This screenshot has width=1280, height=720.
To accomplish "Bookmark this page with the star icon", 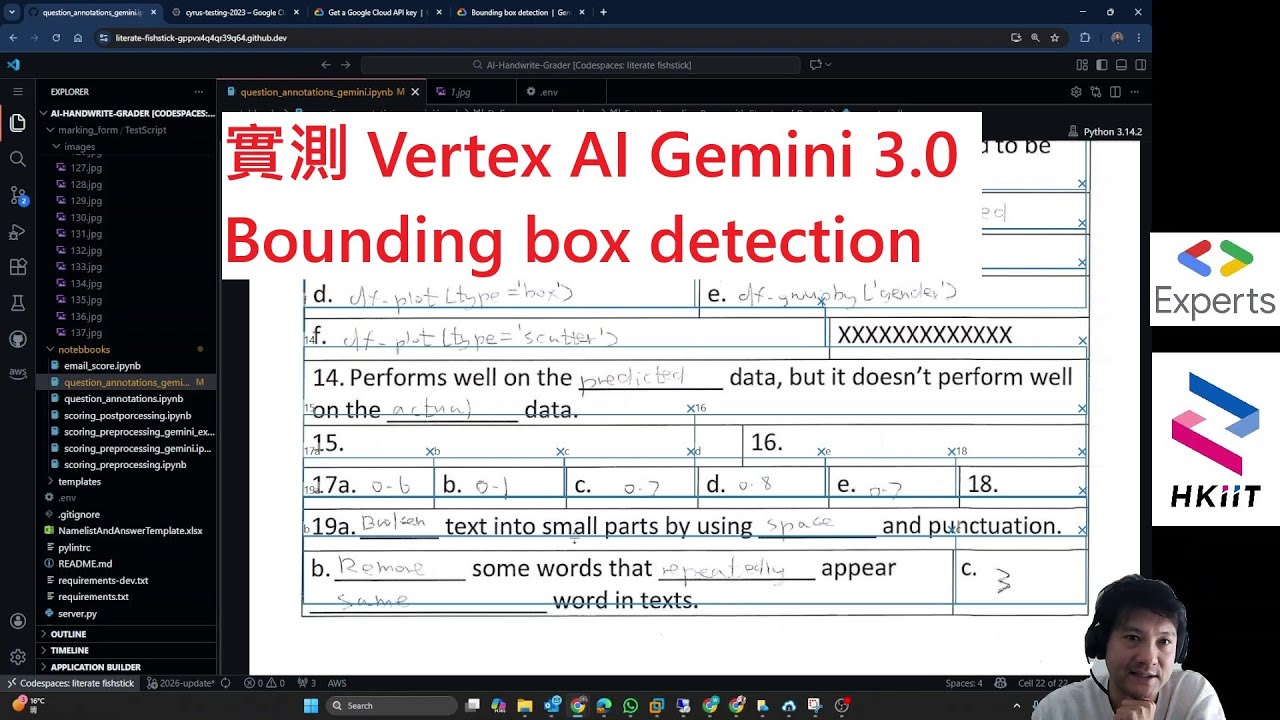I will [1054, 38].
